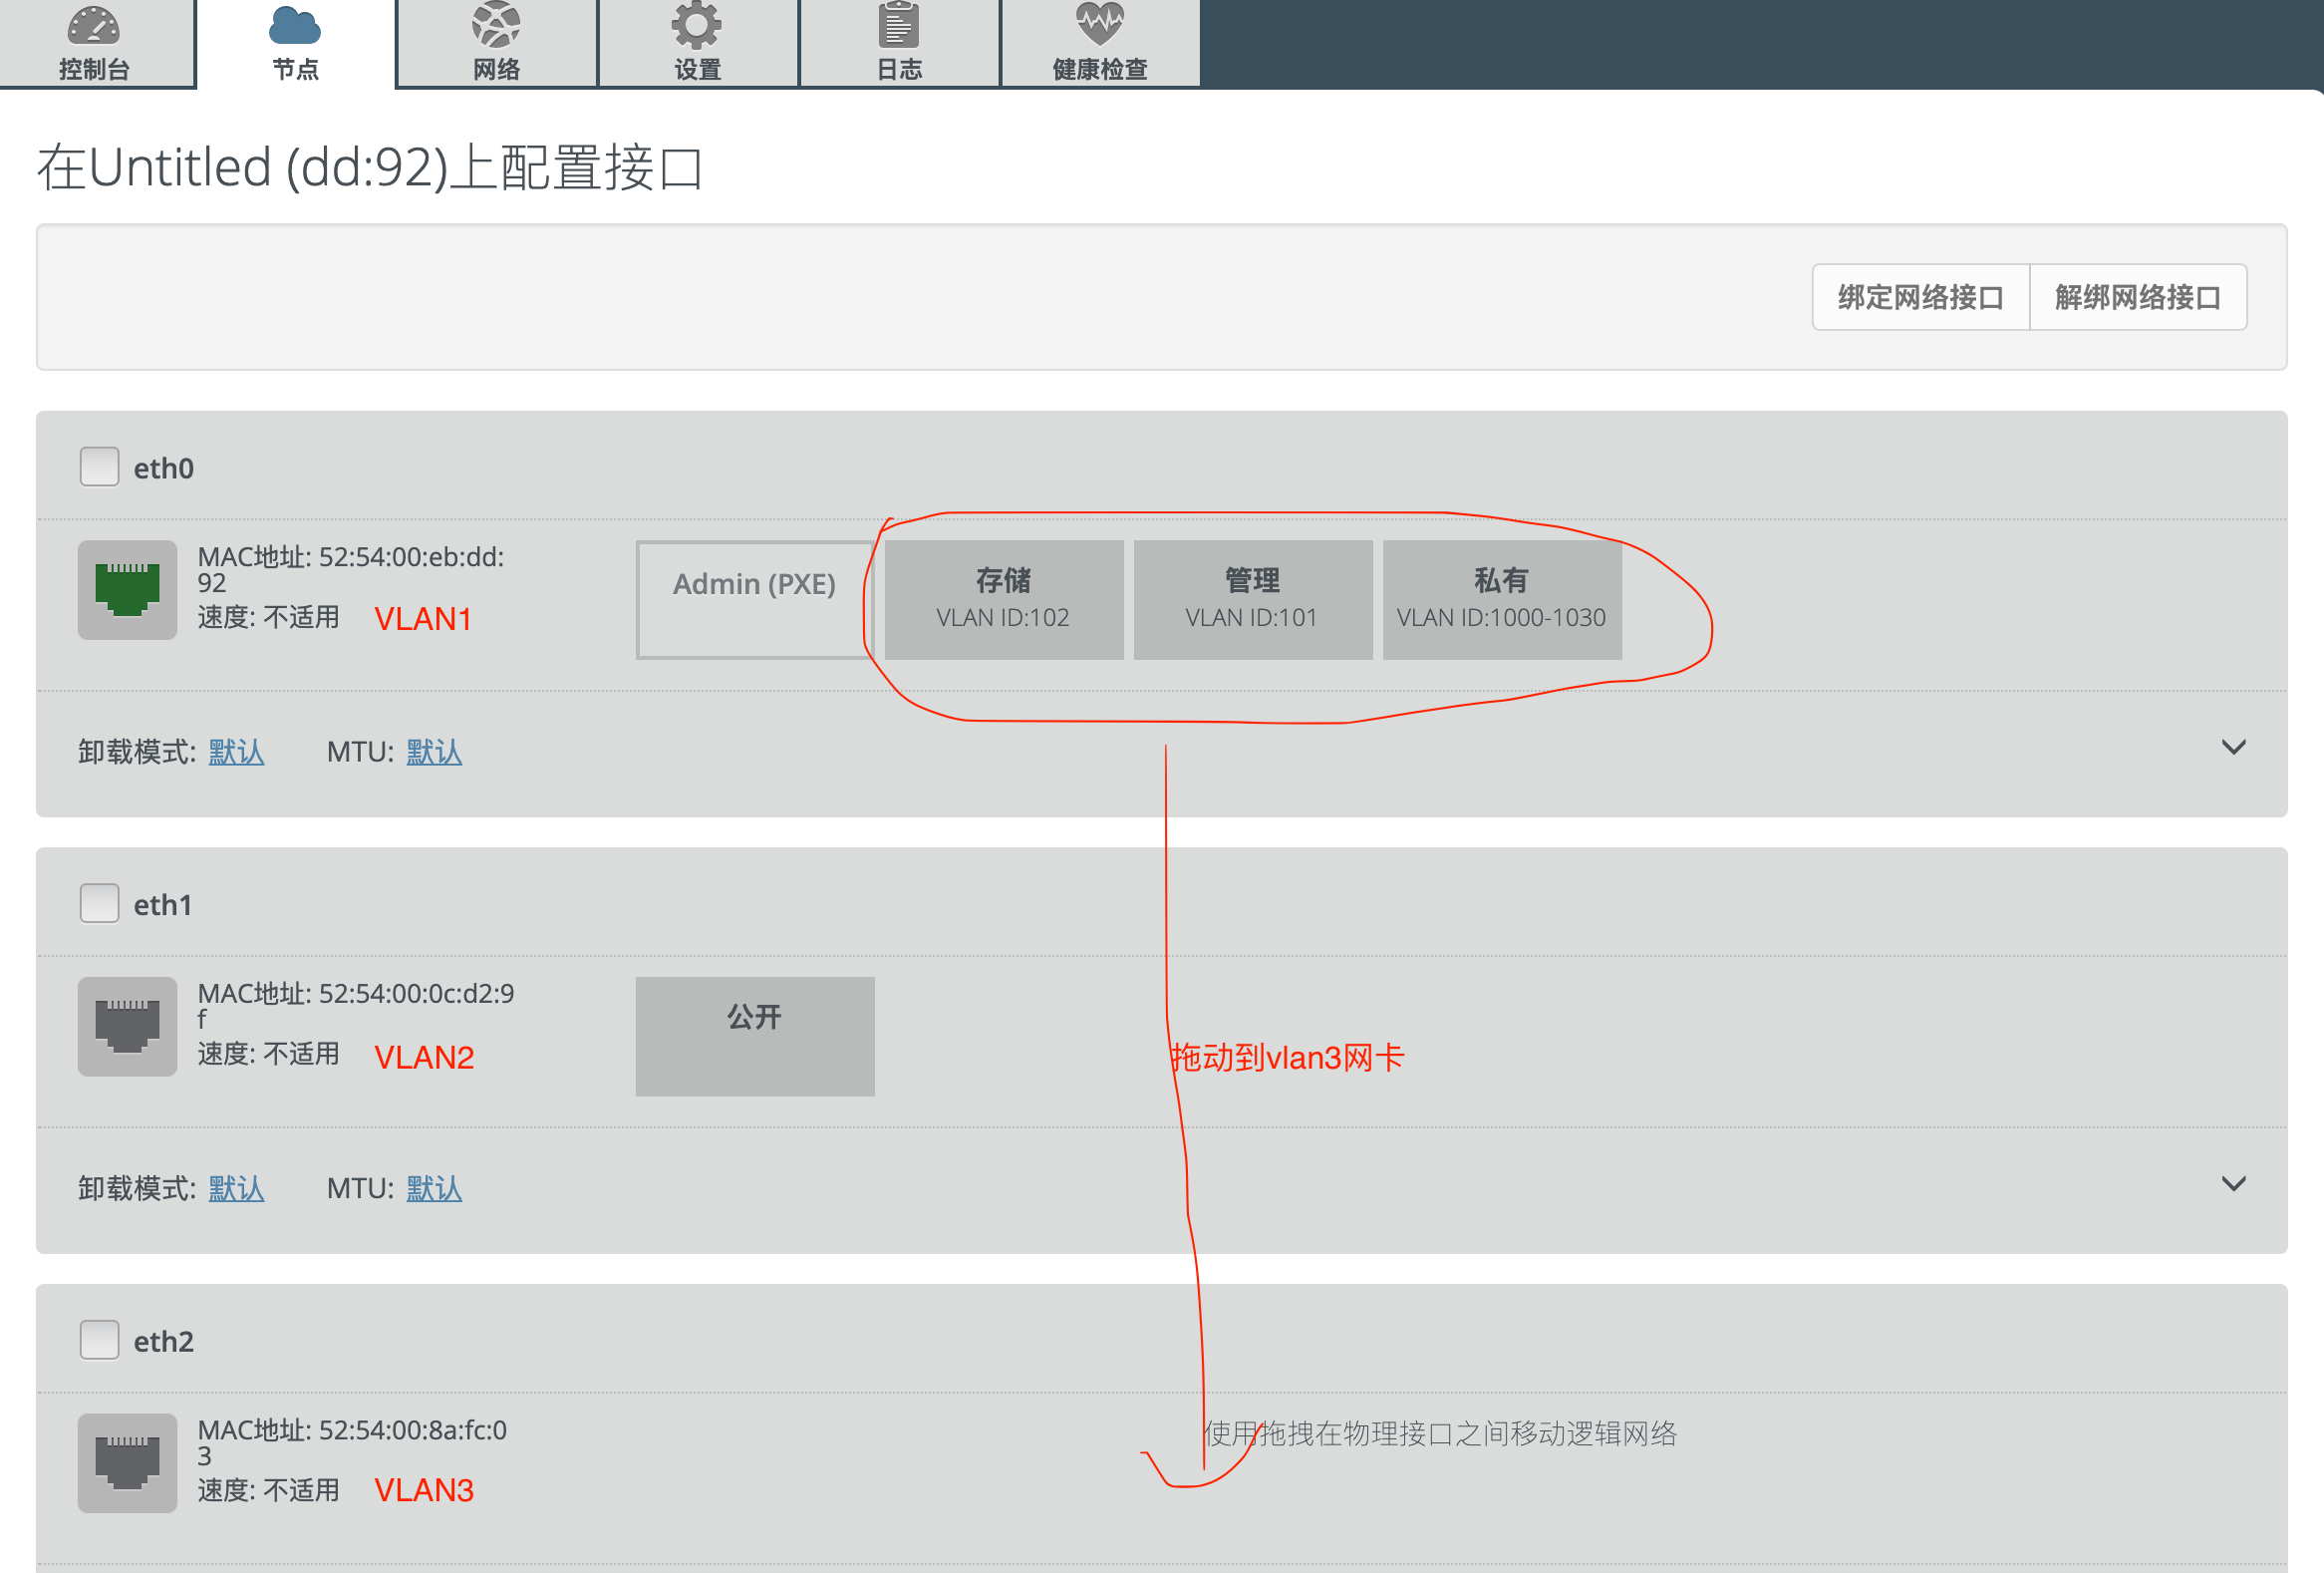2324x1573 pixels.
Task: Open eth1 卸载模式 默认 link
Action: (236, 1189)
